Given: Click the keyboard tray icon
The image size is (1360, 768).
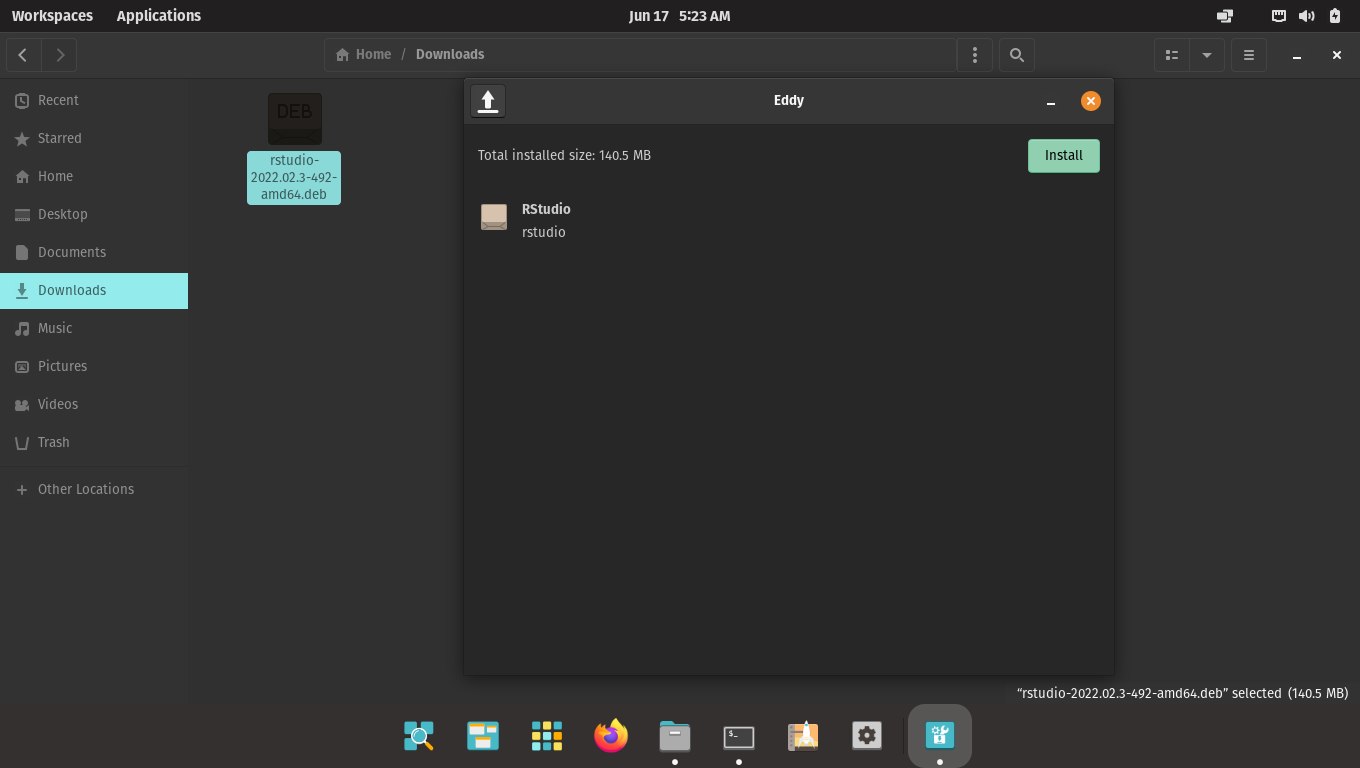Looking at the screenshot, I should click(x=1279, y=16).
